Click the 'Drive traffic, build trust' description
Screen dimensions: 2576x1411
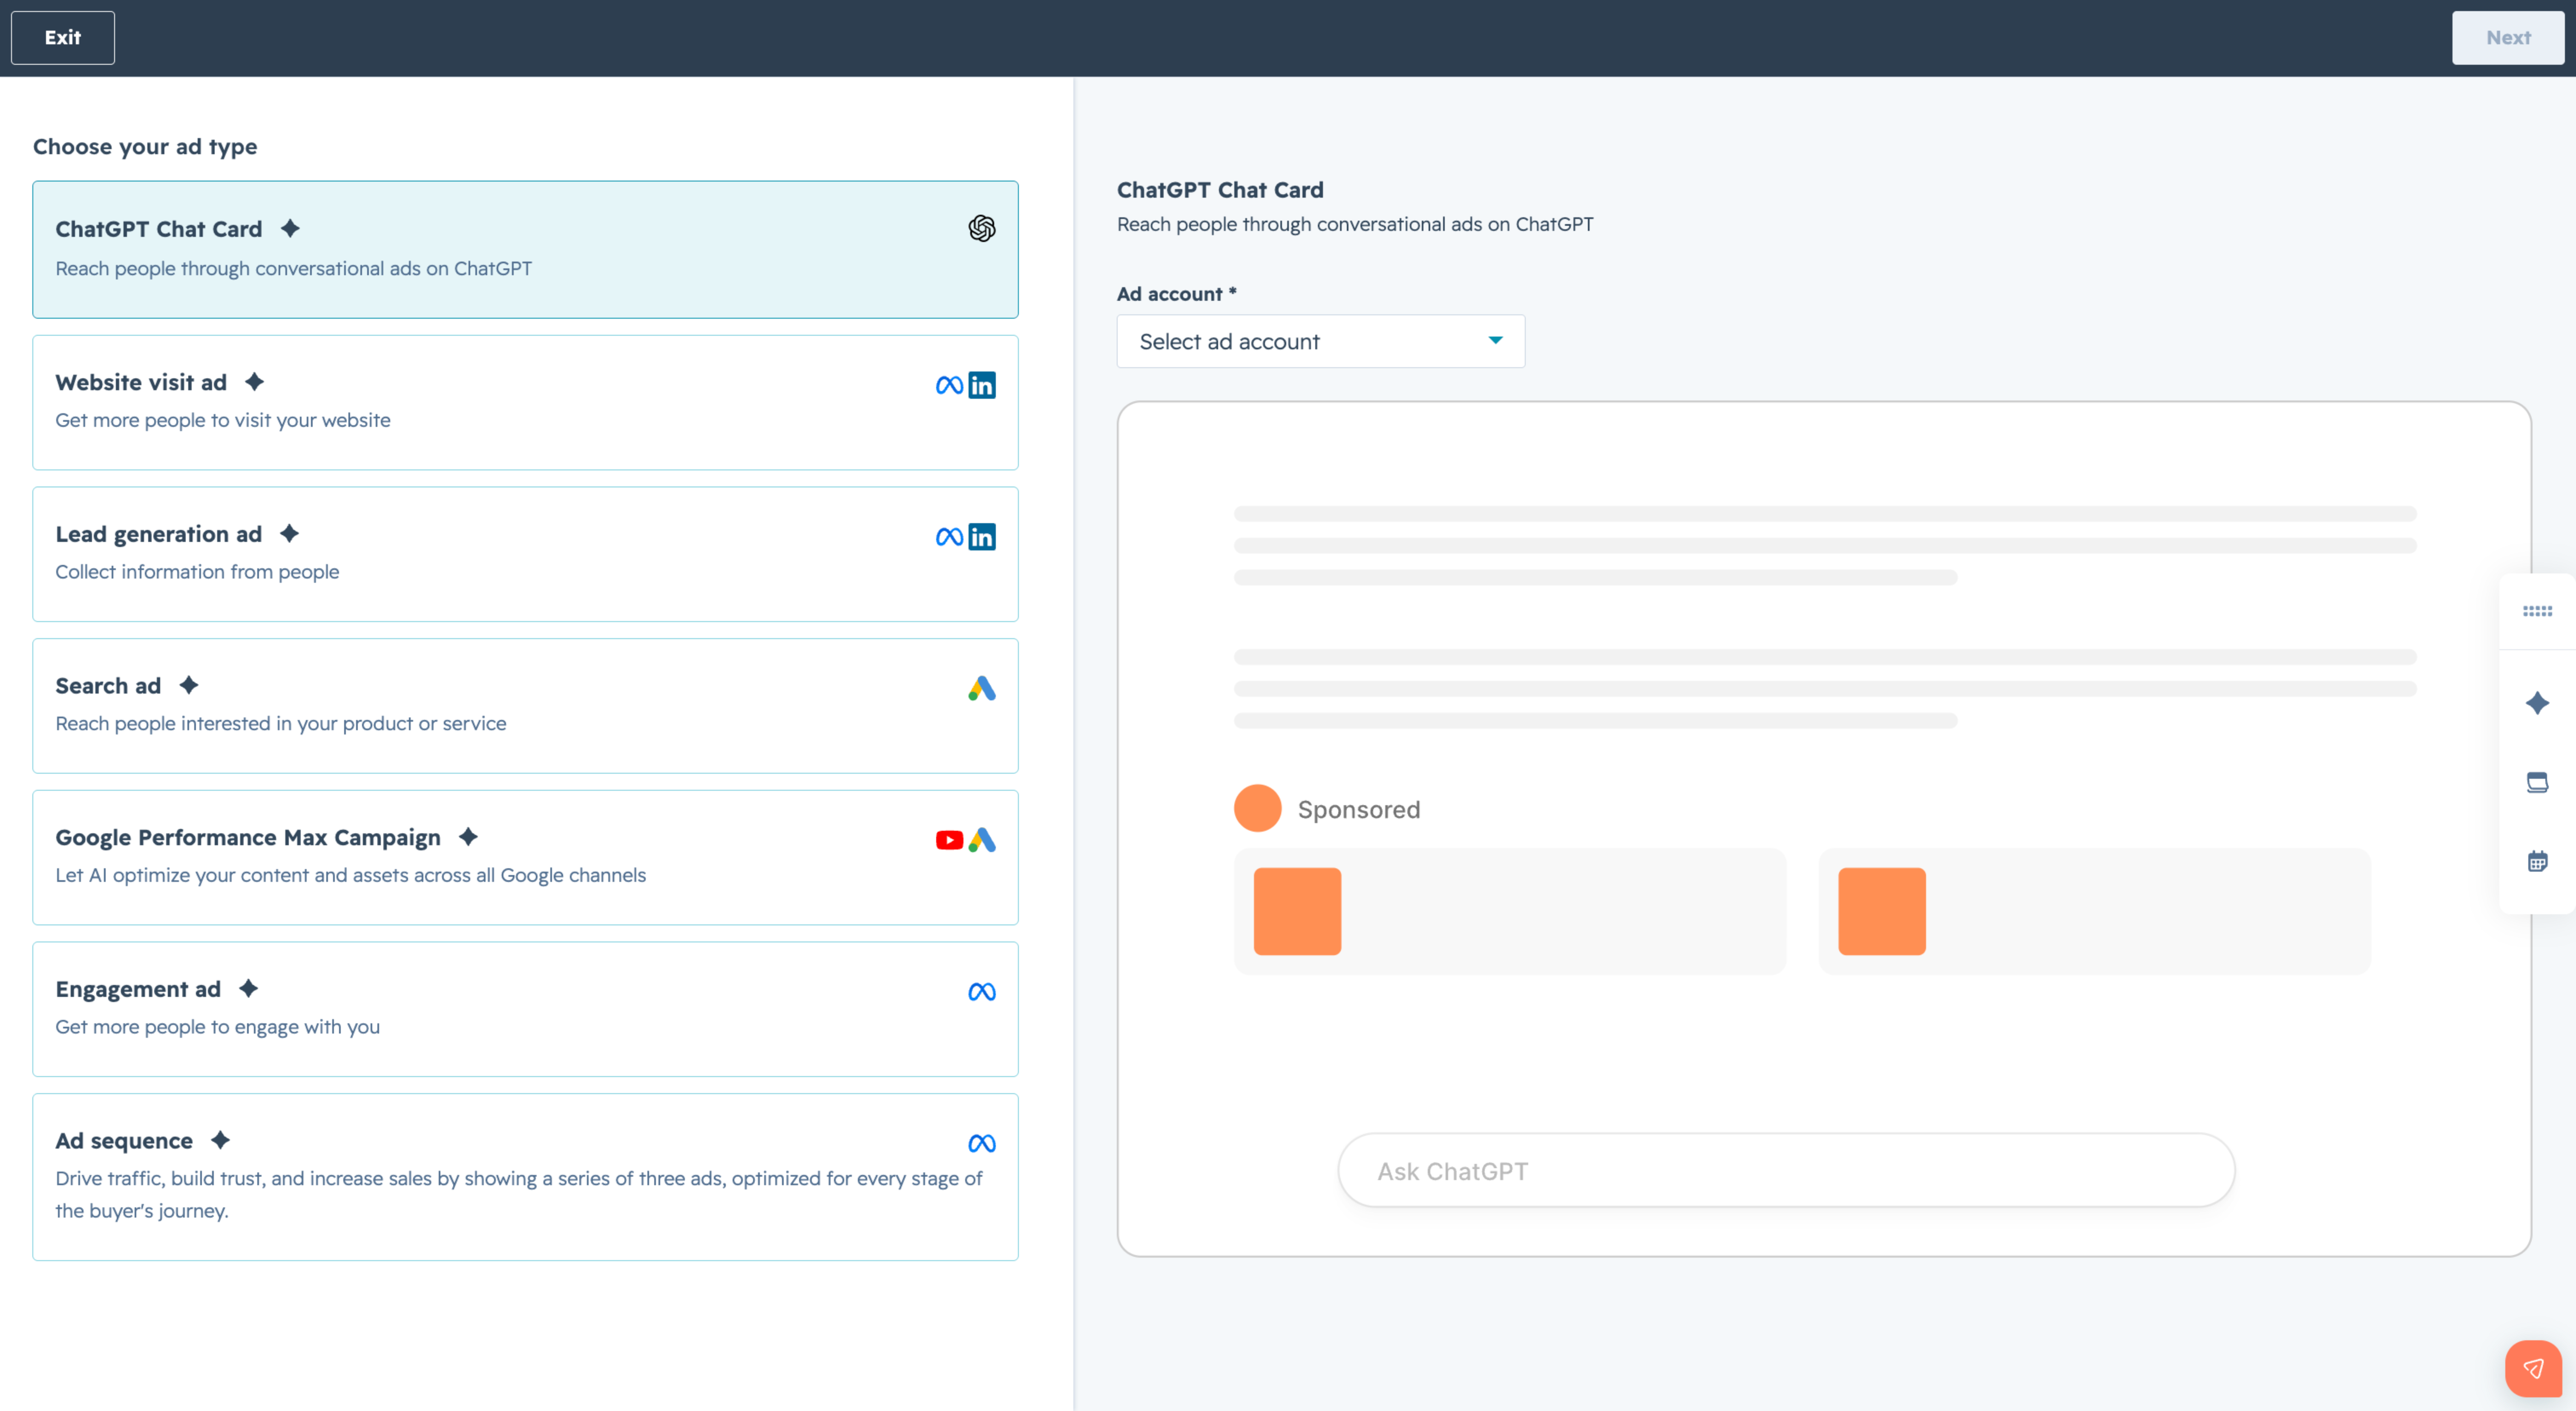click(x=519, y=1194)
